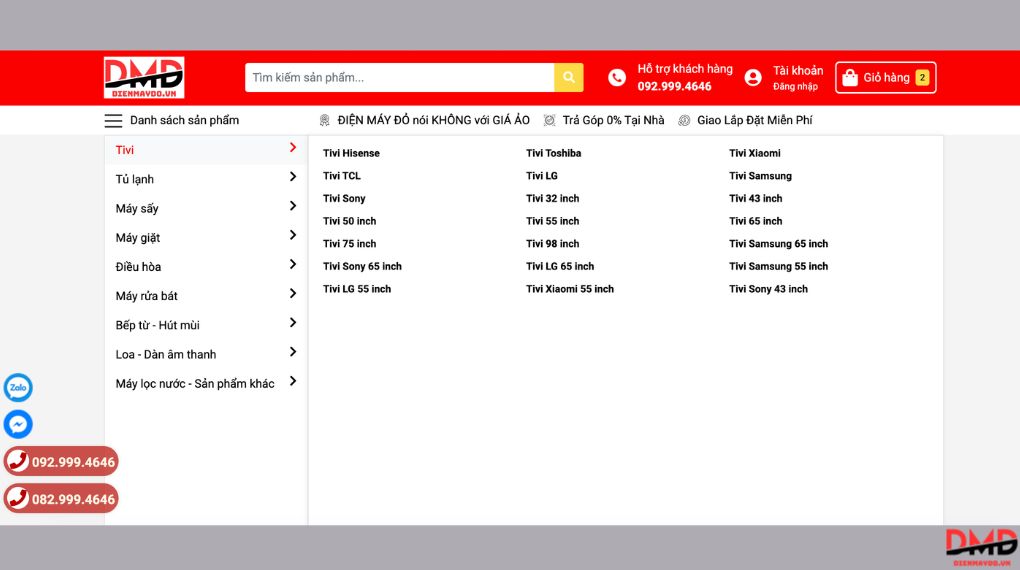1020x570 pixels.
Task: Open the Tivi 55 inch link
Action: [552, 221]
